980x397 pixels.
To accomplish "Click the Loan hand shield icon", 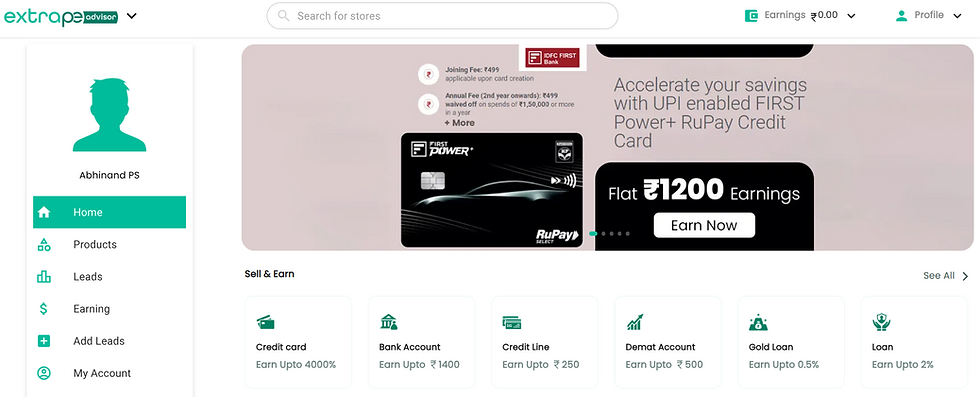I will [x=881, y=323].
